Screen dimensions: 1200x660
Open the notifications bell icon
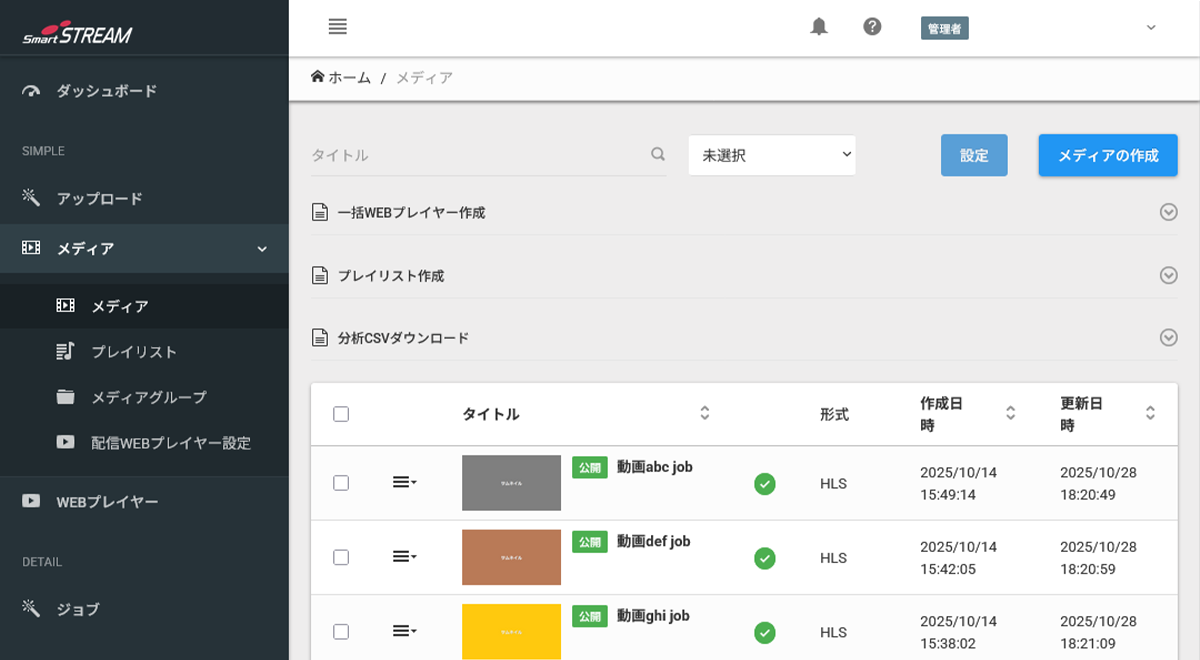point(818,27)
